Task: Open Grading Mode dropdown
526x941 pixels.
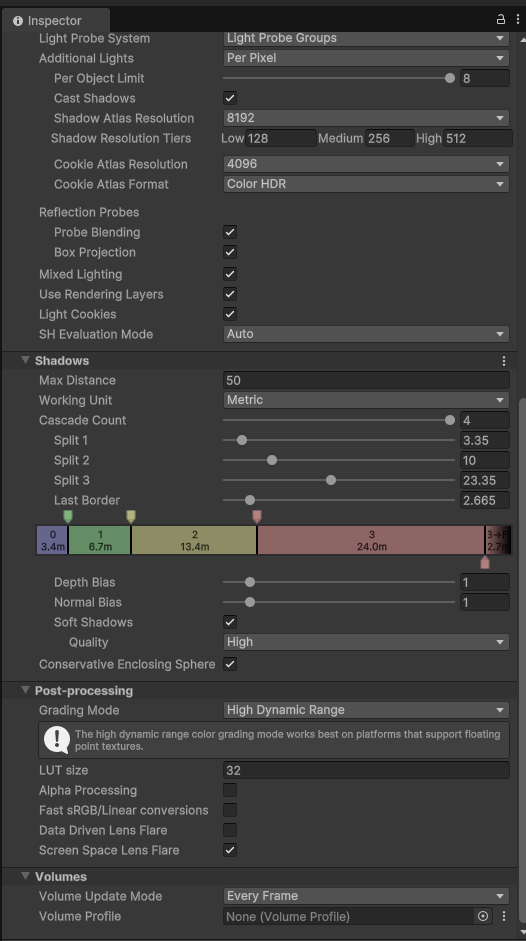Action: tap(366, 710)
